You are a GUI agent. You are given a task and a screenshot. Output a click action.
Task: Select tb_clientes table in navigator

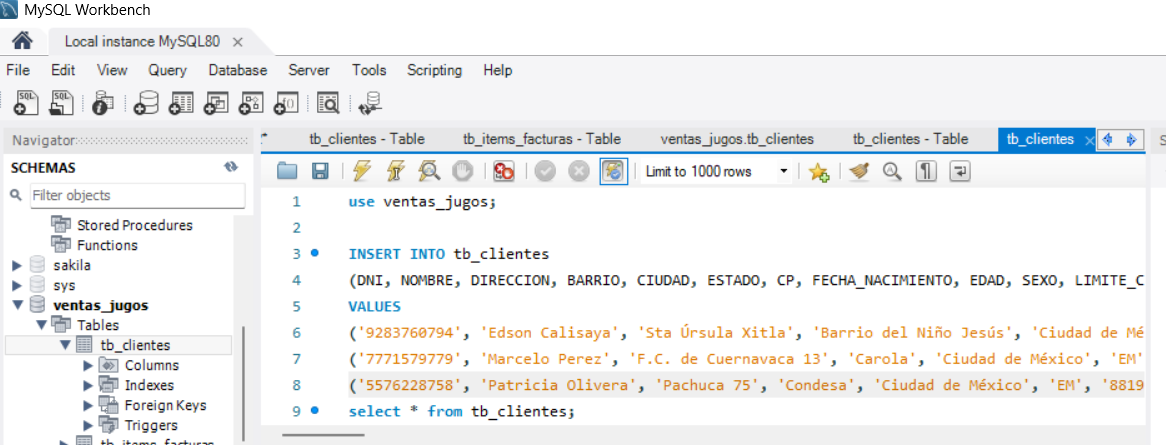click(x=135, y=345)
